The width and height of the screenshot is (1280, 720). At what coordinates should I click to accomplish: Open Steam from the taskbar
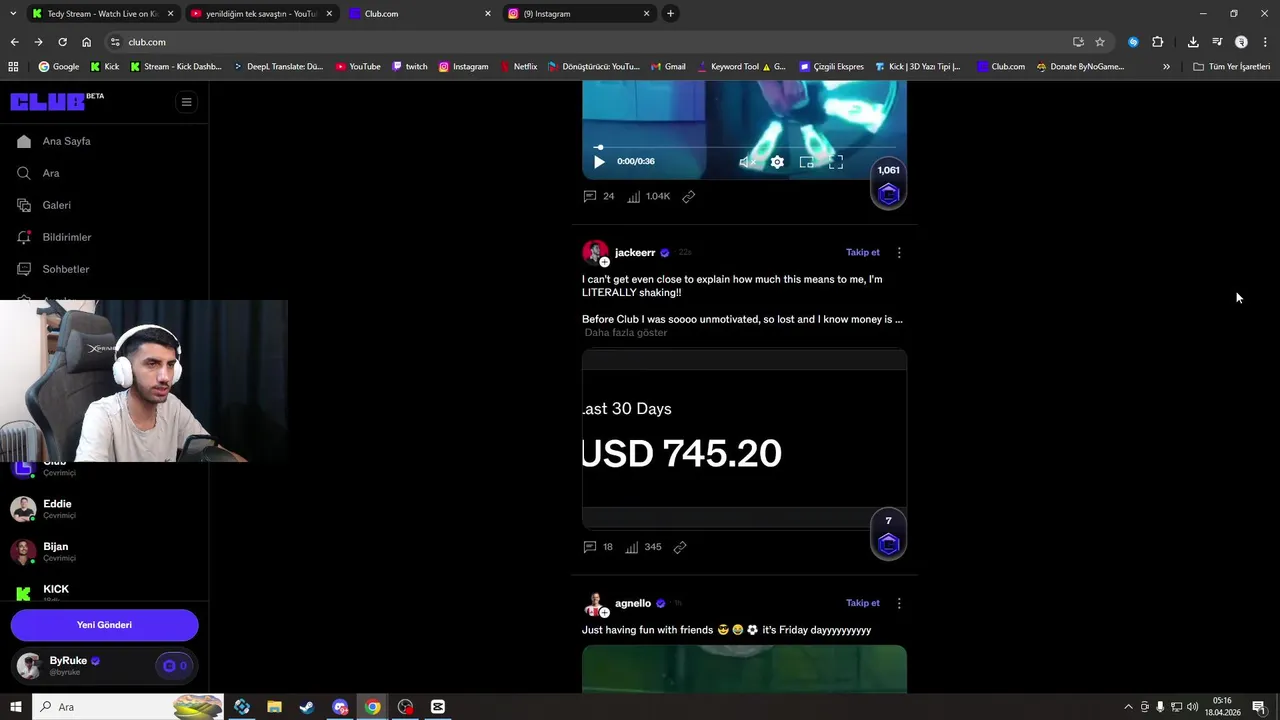click(307, 707)
